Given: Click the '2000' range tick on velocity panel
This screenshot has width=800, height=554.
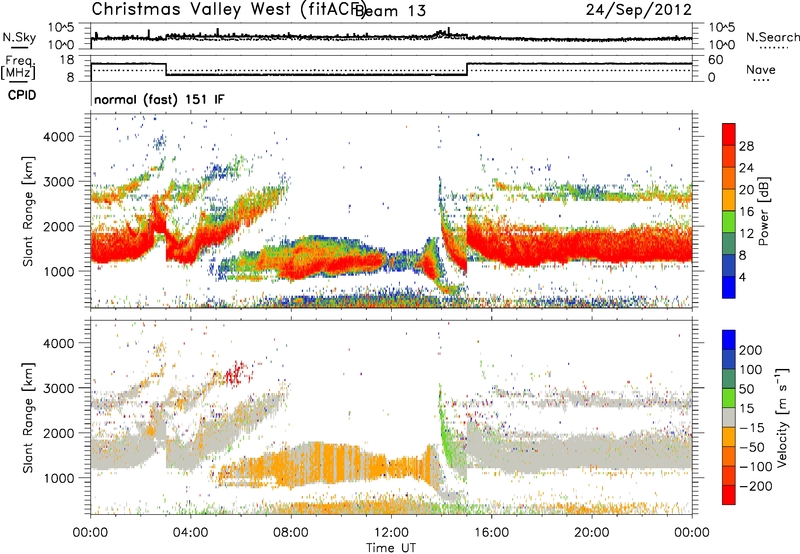Looking at the screenshot, I should (x=58, y=433).
